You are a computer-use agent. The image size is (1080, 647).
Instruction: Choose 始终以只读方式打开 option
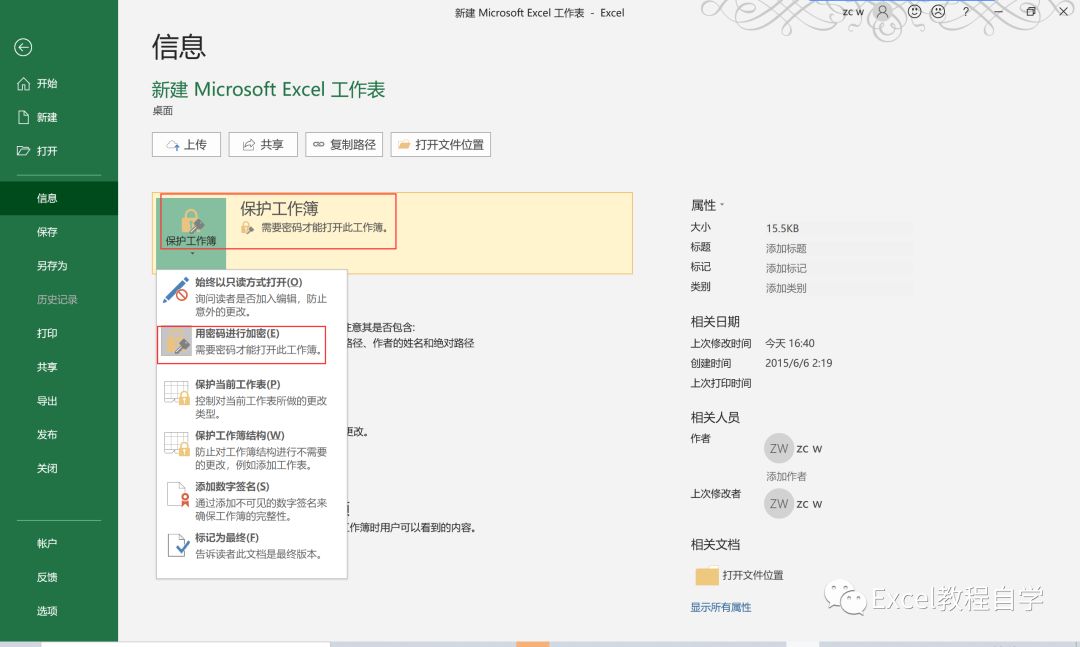click(251, 296)
